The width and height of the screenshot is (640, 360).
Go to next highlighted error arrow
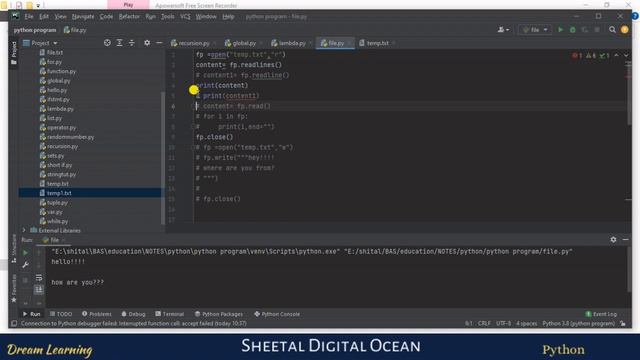[x=626, y=56]
